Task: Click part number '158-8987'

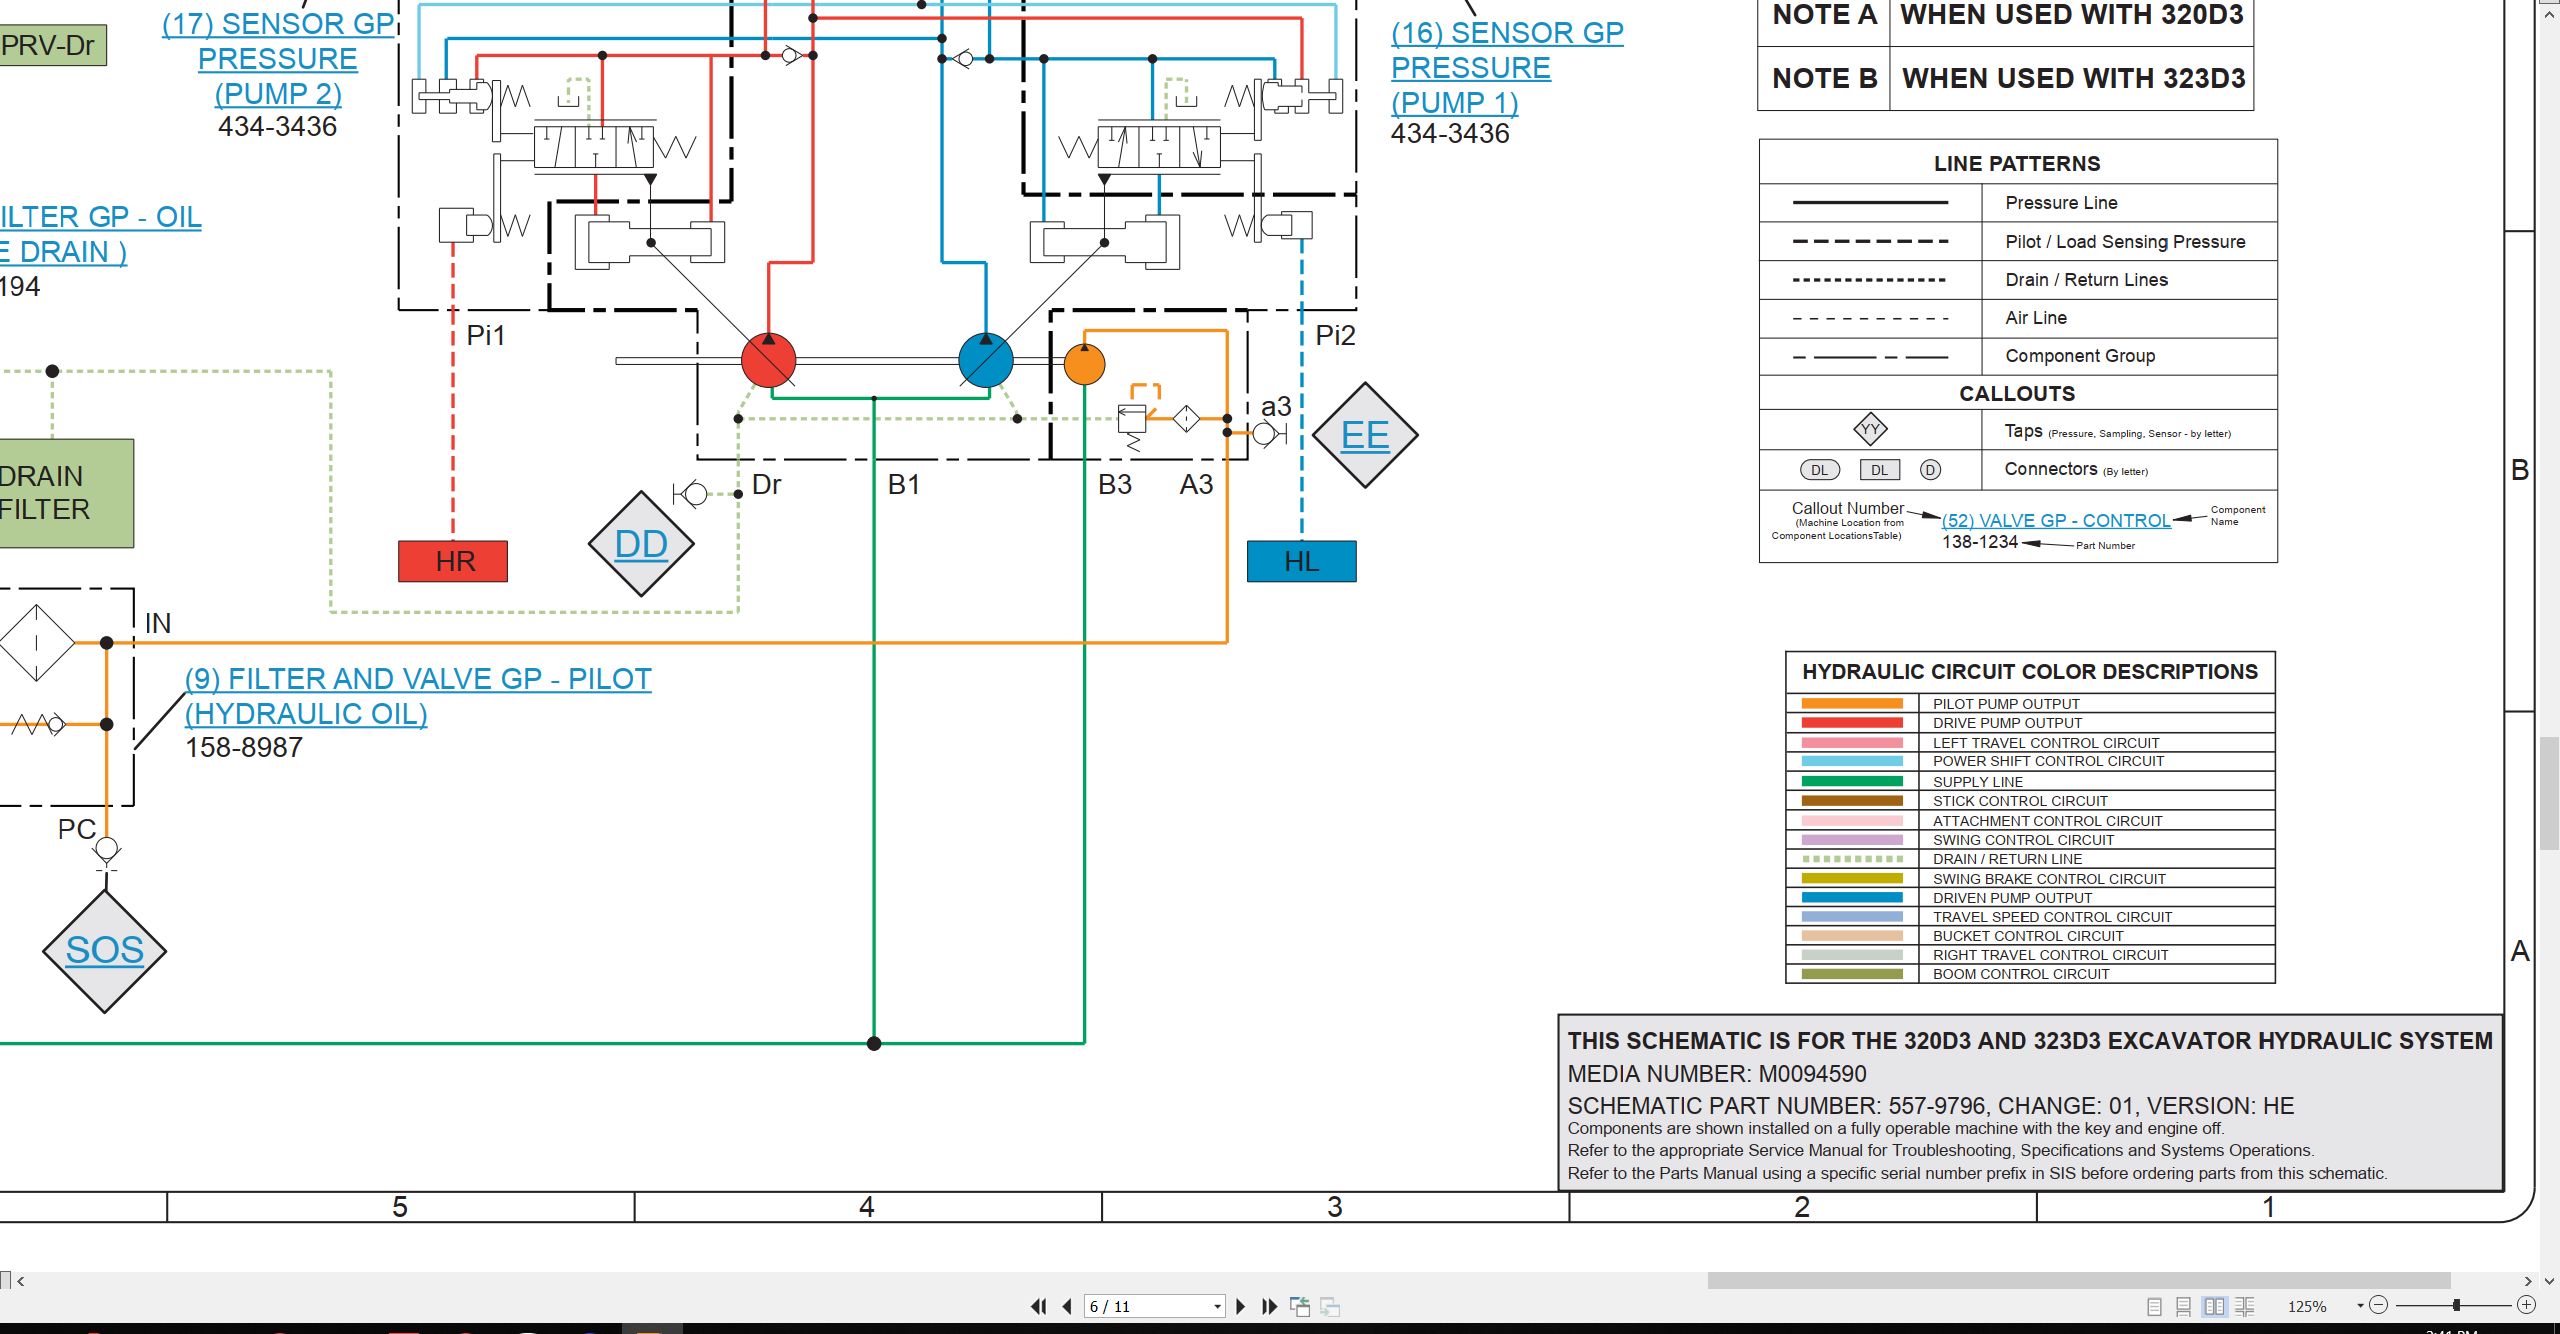Action: point(243,747)
